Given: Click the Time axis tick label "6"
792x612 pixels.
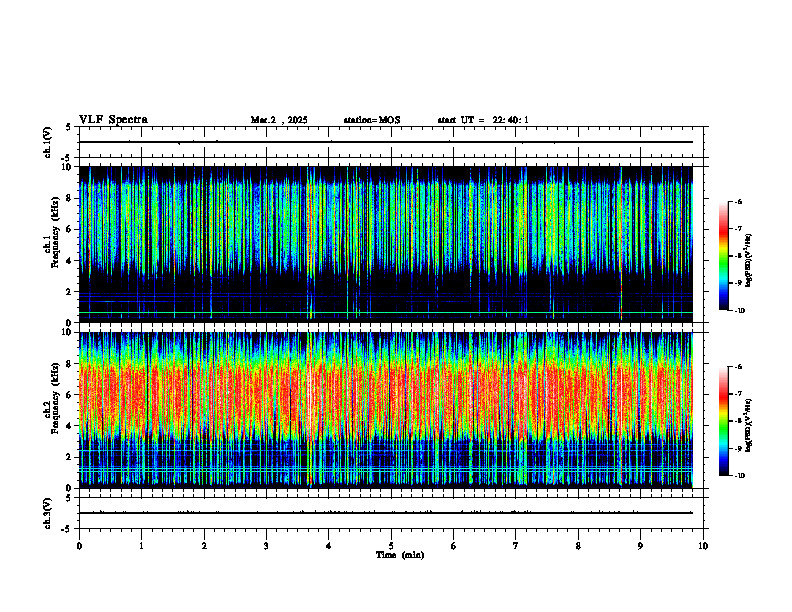Looking at the screenshot, I should [x=454, y=546].
